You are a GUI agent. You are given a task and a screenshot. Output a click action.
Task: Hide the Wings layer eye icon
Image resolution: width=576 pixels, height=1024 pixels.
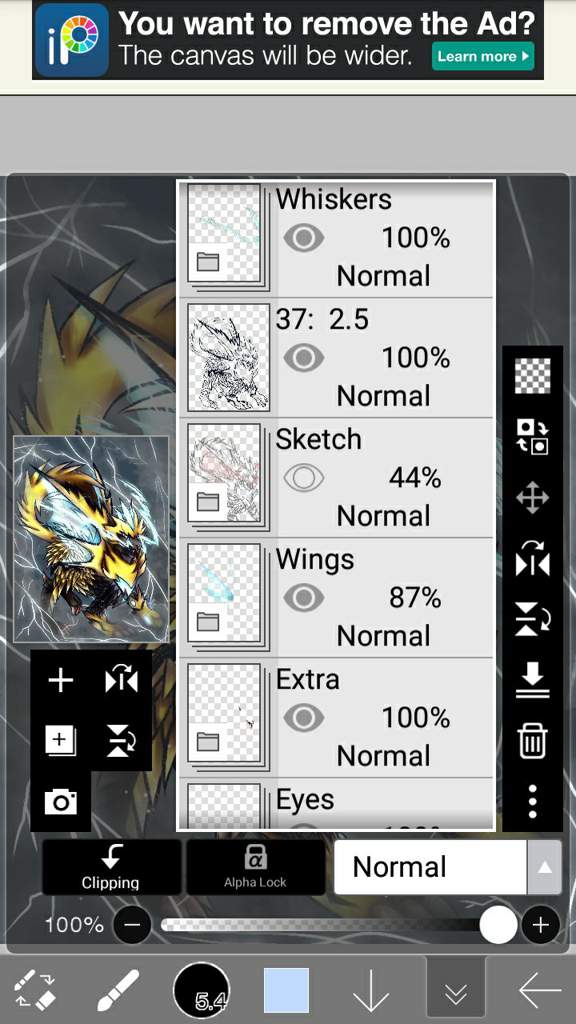pos(304,598)
